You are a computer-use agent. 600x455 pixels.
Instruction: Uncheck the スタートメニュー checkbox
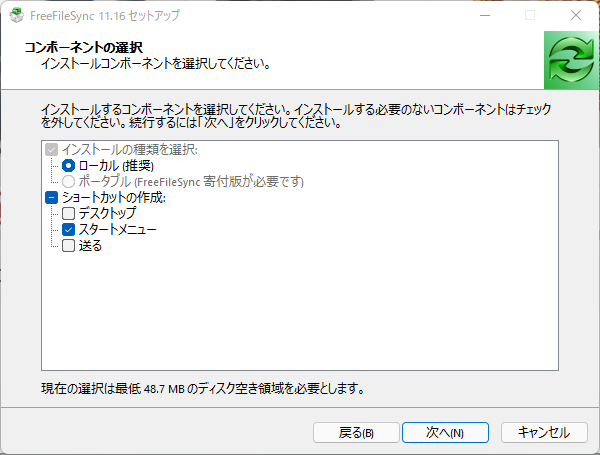point(68,230)
